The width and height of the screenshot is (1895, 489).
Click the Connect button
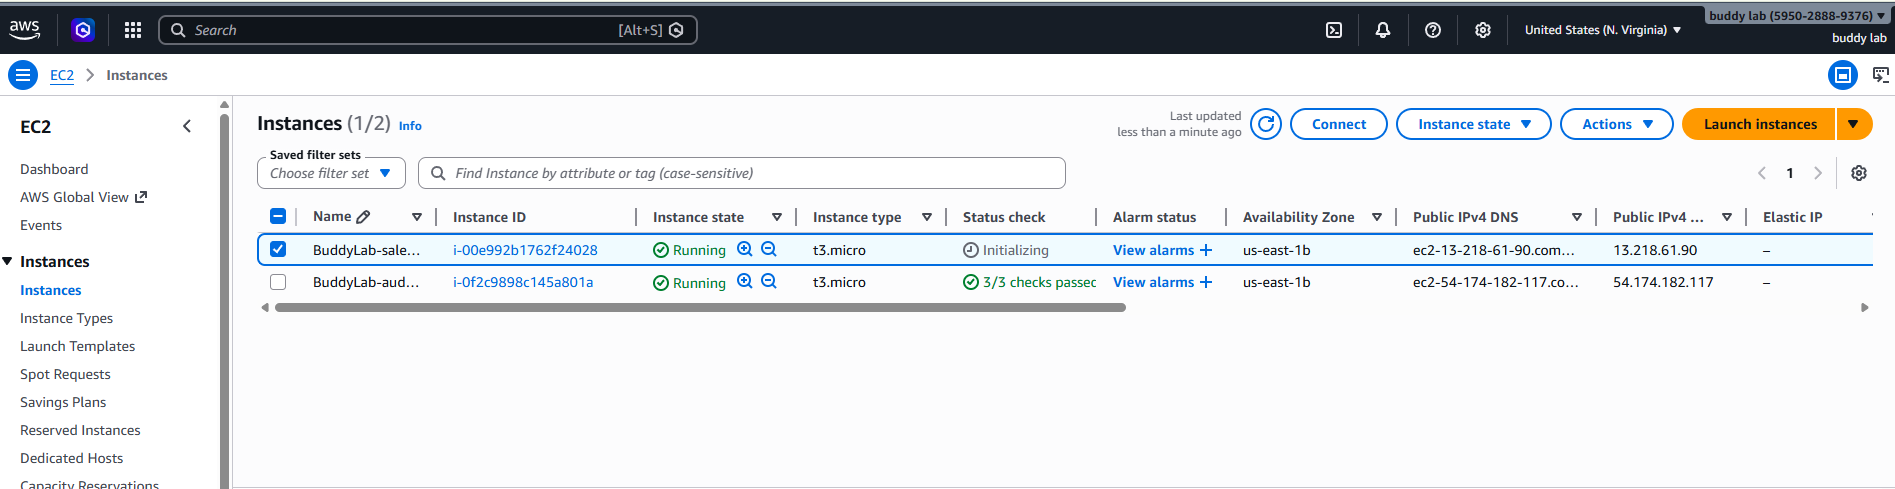pyautogui.click(x=1339, y=124)
